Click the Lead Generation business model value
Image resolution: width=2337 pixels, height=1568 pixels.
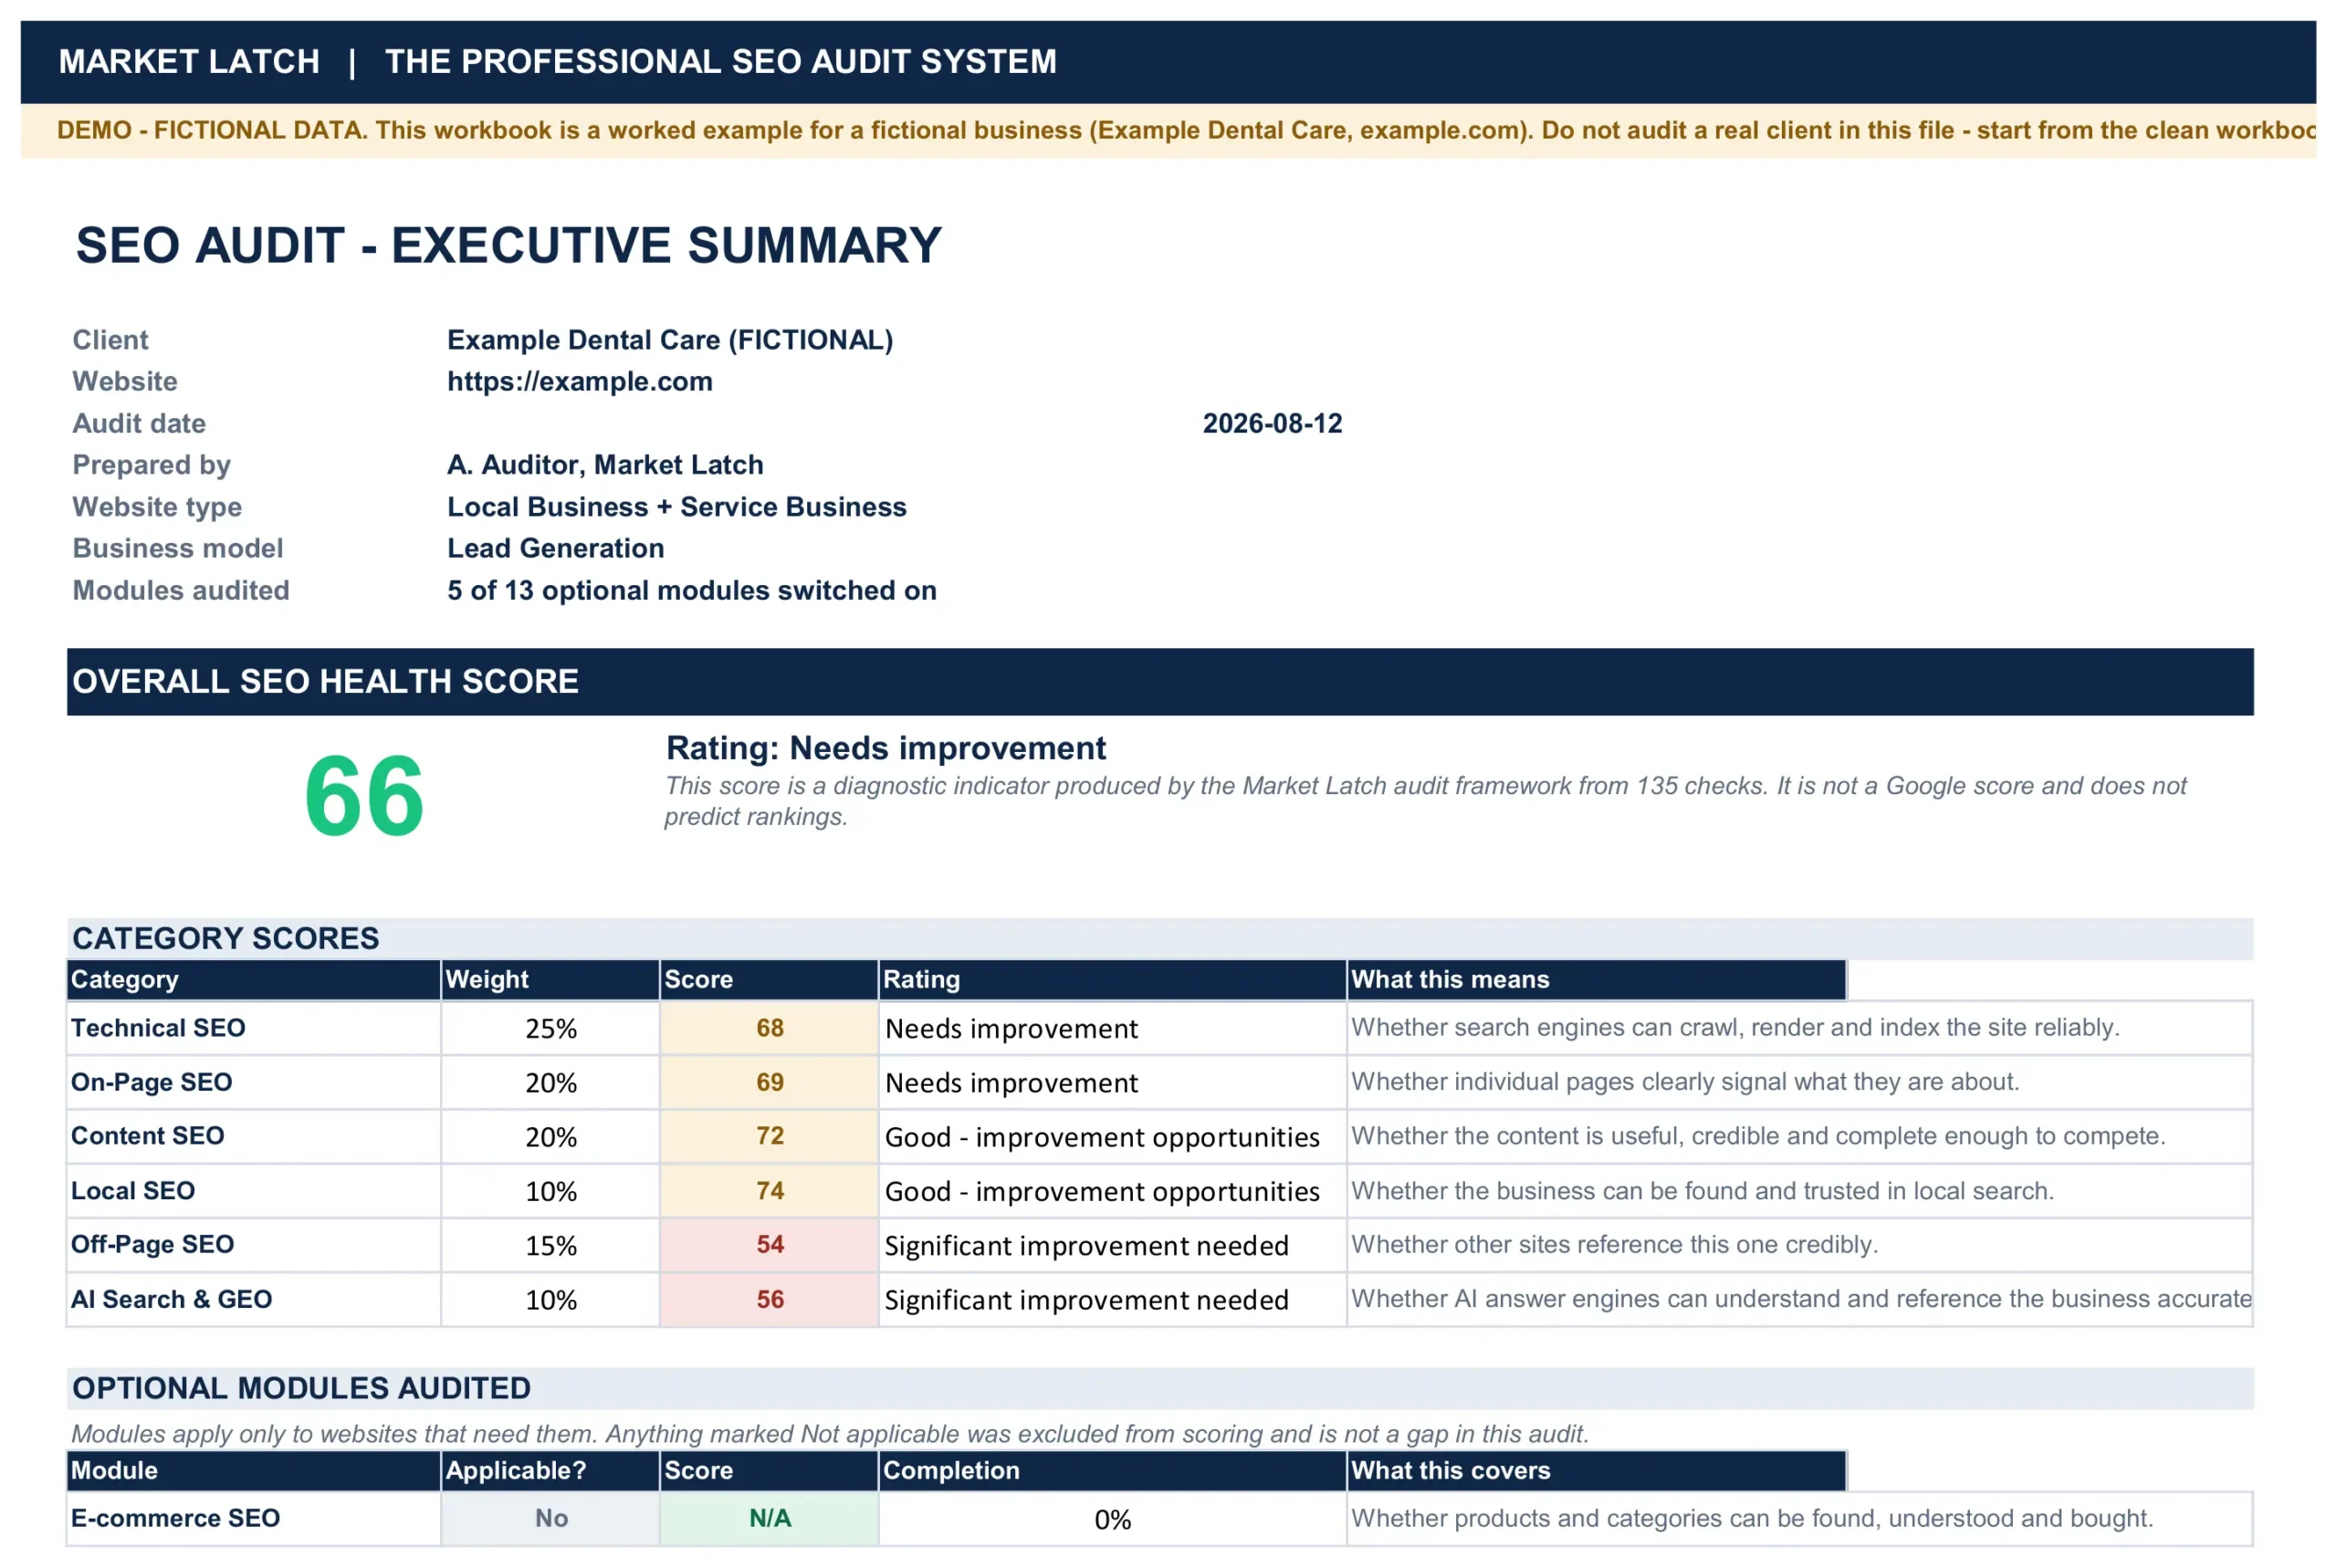[556, 548]
